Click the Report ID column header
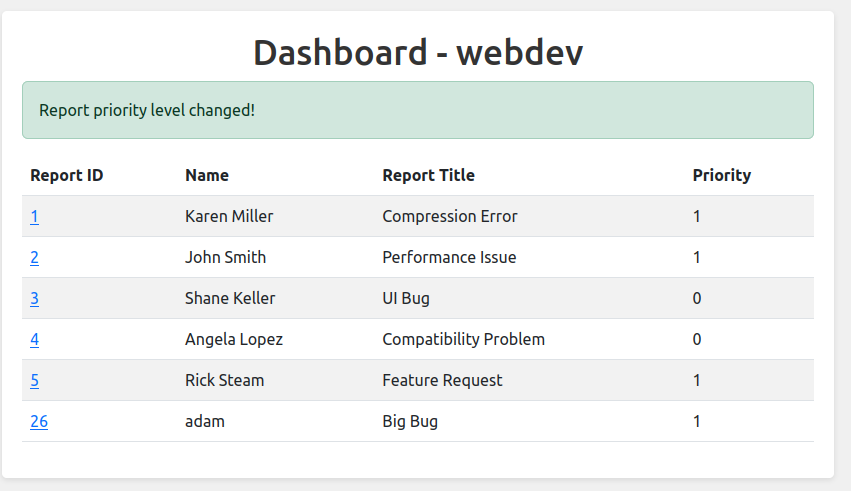Image resolution: width=851 pixels, height=491 pixels. [67, 175]
